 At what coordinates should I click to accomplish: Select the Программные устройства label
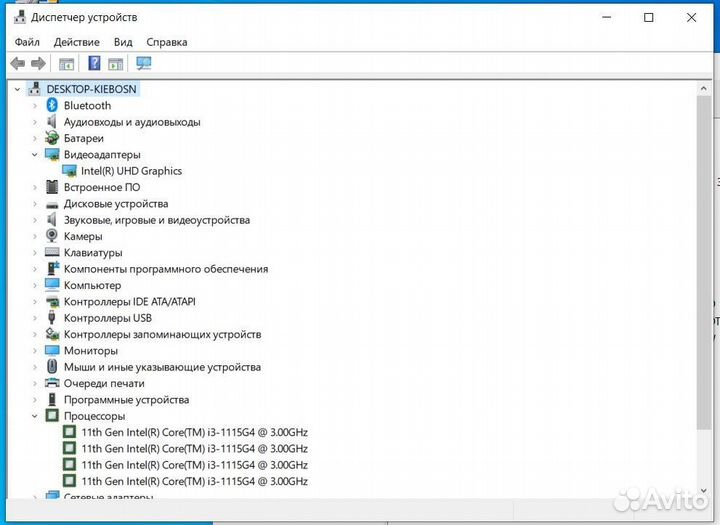[x=126, y=400]
